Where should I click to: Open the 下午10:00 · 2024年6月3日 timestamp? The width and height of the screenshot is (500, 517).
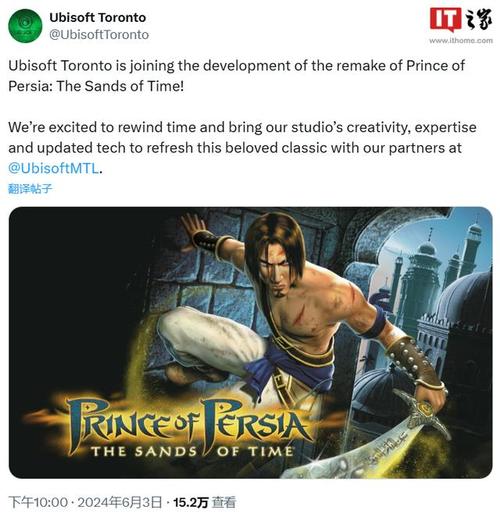(x=85, y=502)
